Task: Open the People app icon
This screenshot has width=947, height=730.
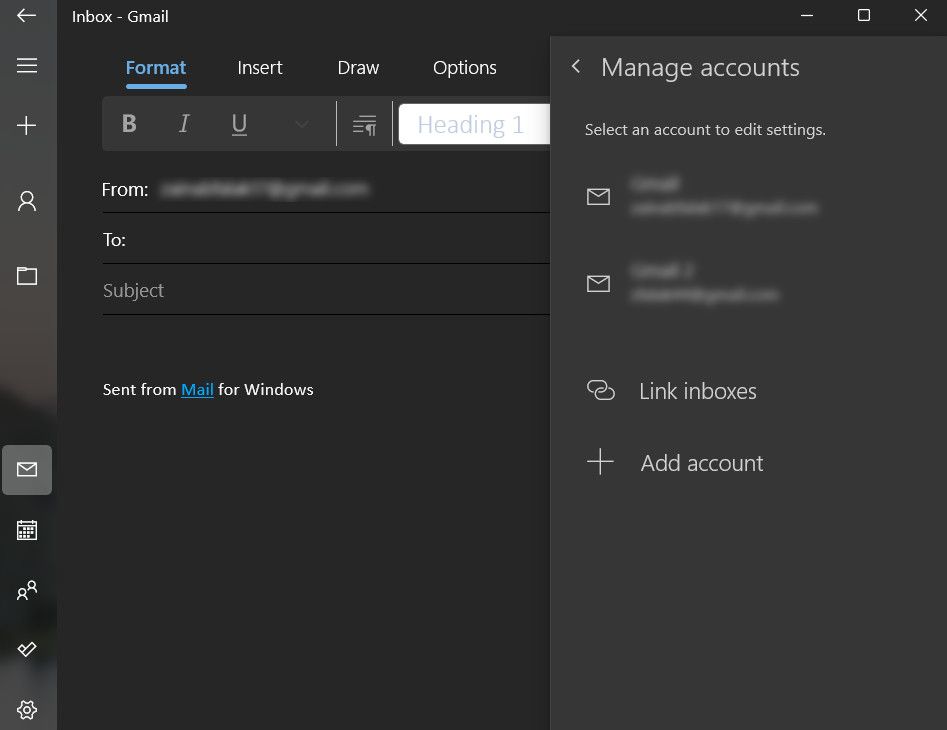Action: click(x=27, y=590)
